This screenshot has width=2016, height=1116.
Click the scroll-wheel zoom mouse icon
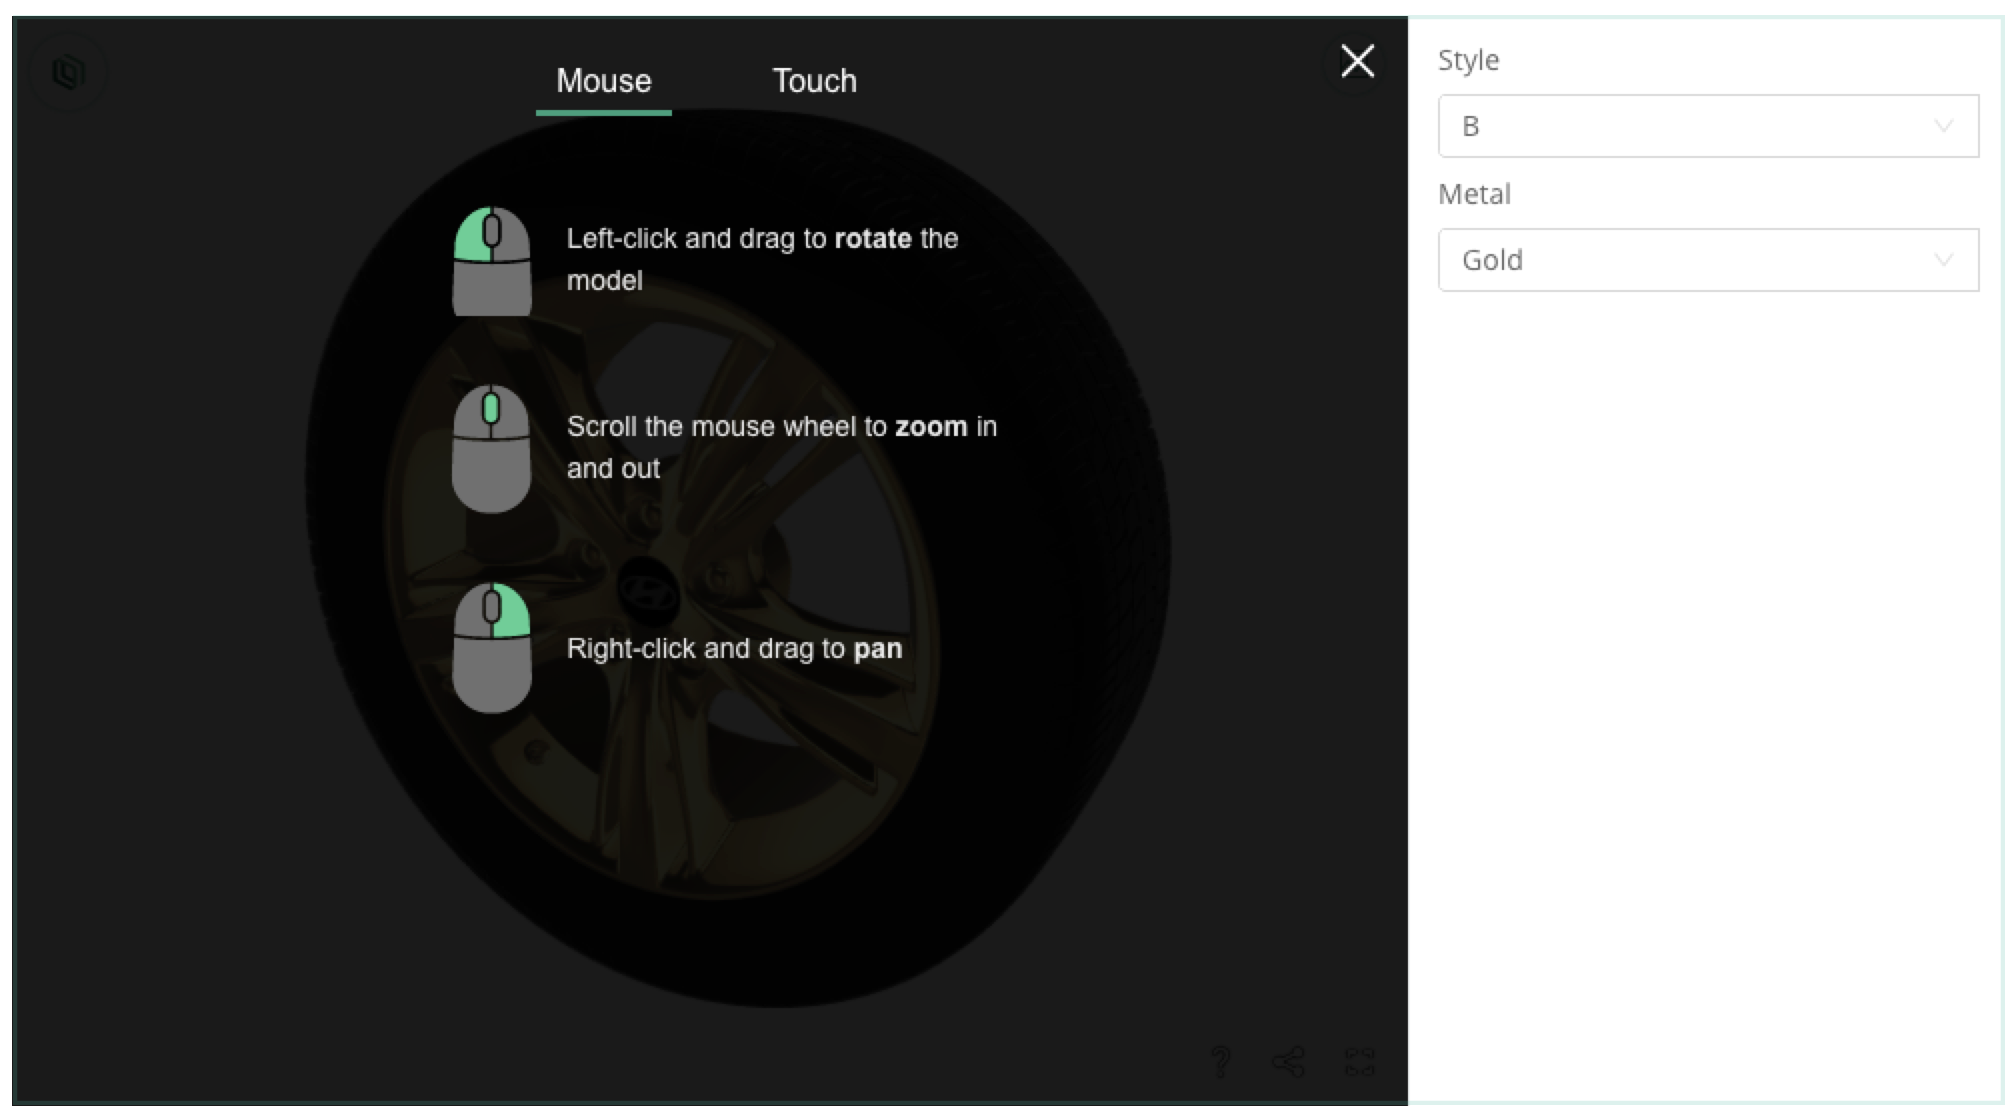tap(491, 449)
